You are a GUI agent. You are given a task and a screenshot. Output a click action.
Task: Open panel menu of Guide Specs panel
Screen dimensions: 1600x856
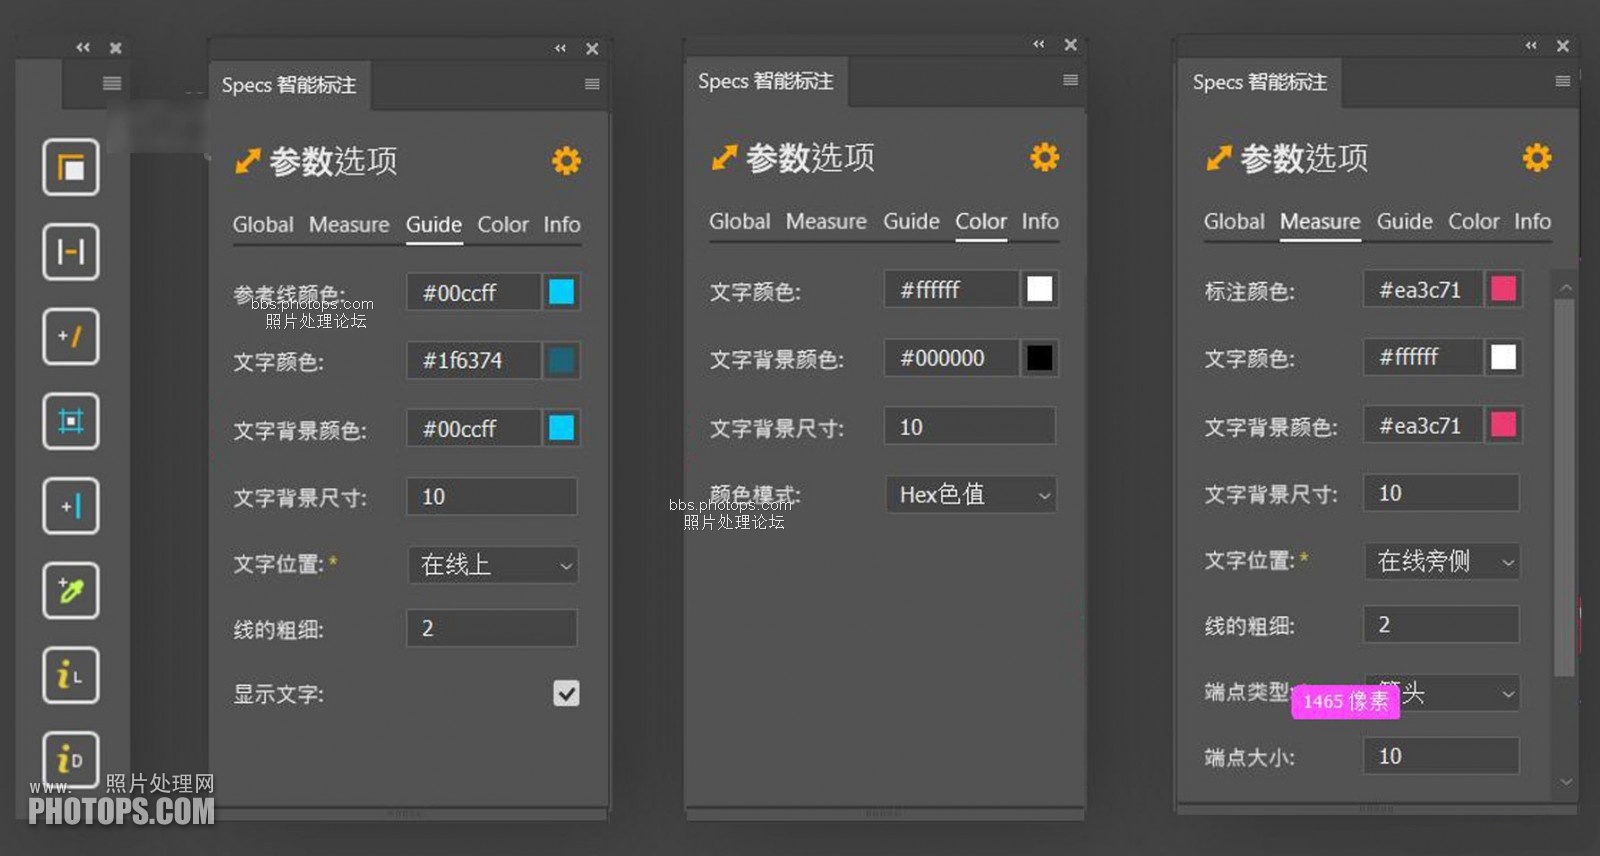click(592, 84)
